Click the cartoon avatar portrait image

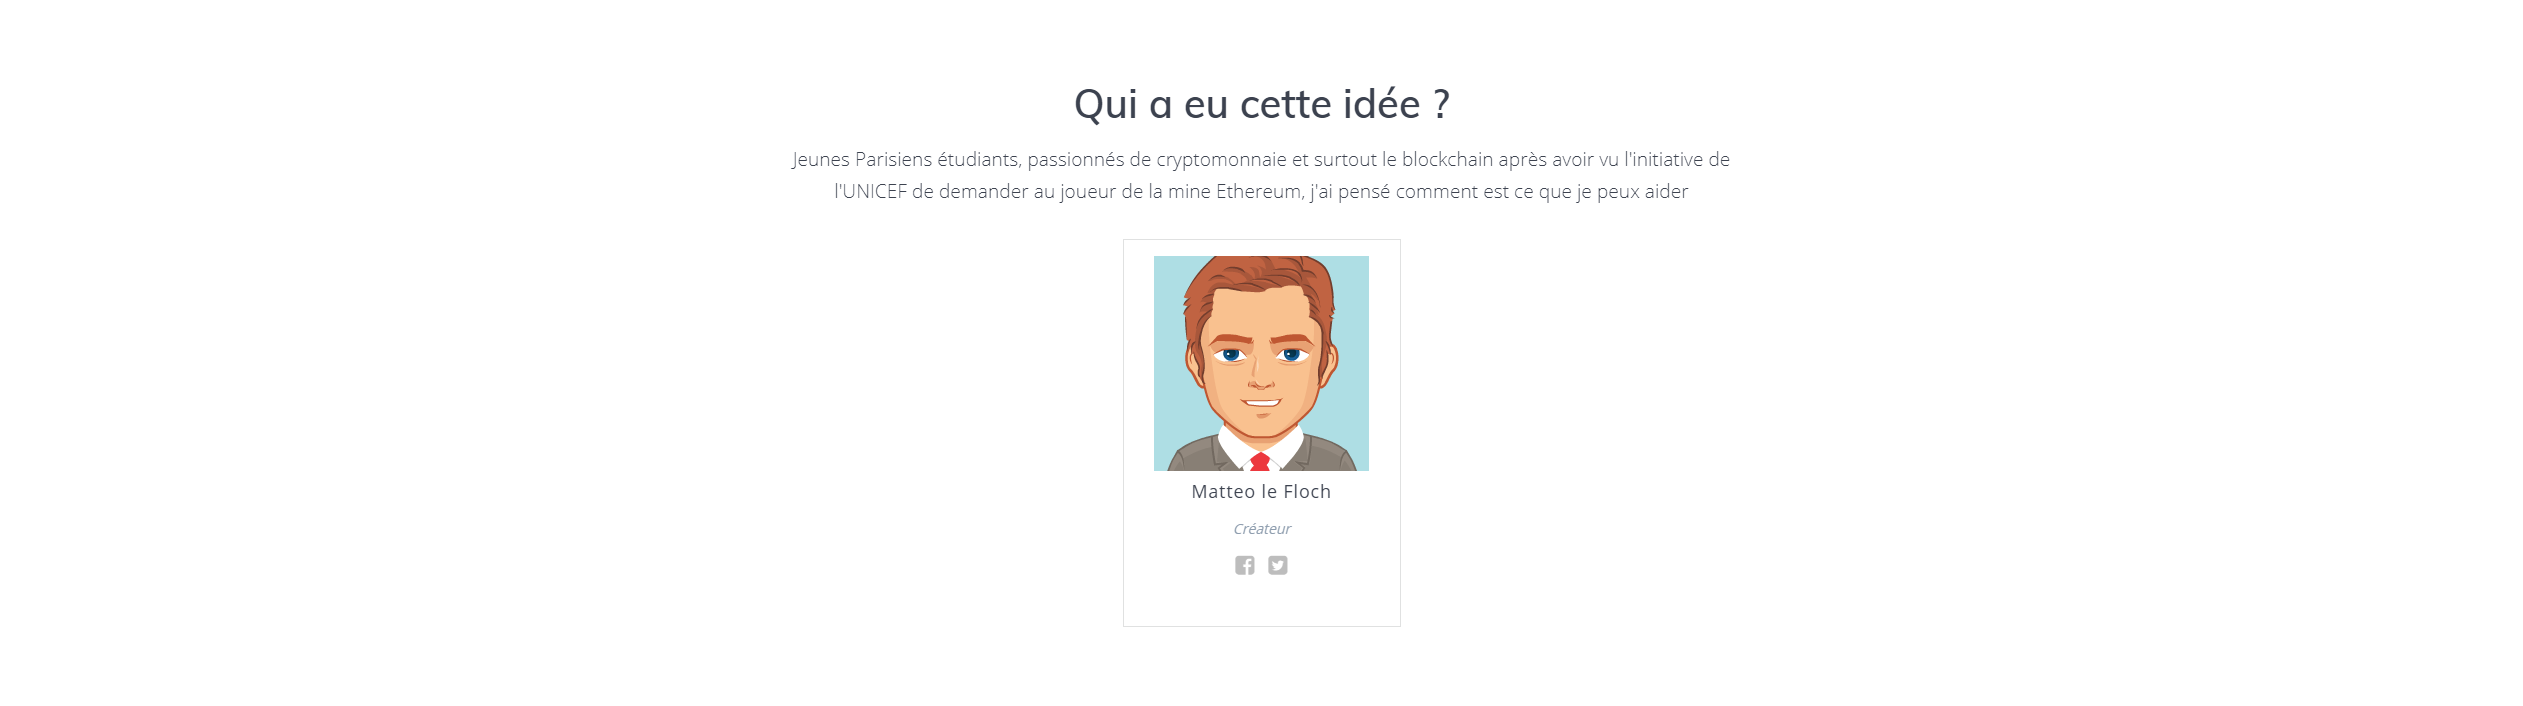coord(1261,363)
